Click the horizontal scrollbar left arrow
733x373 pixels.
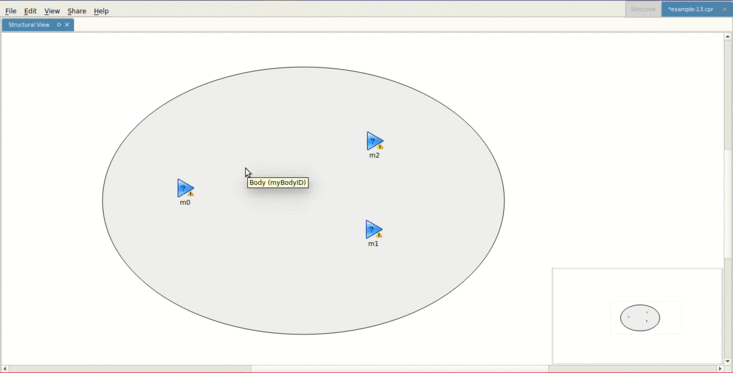(5, 369)
